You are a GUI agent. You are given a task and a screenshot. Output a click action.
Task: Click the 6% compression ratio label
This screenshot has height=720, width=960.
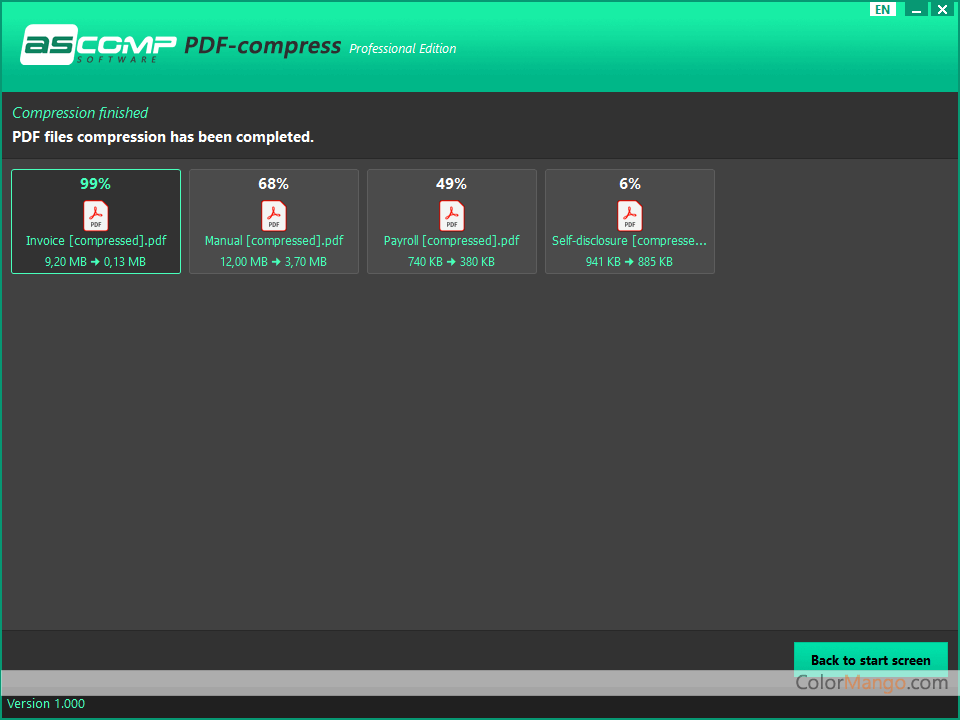(630, 184)
